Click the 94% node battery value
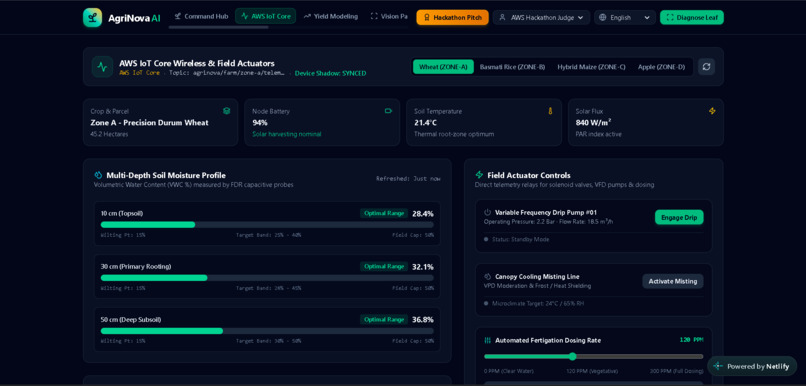 tap(260, 123)
